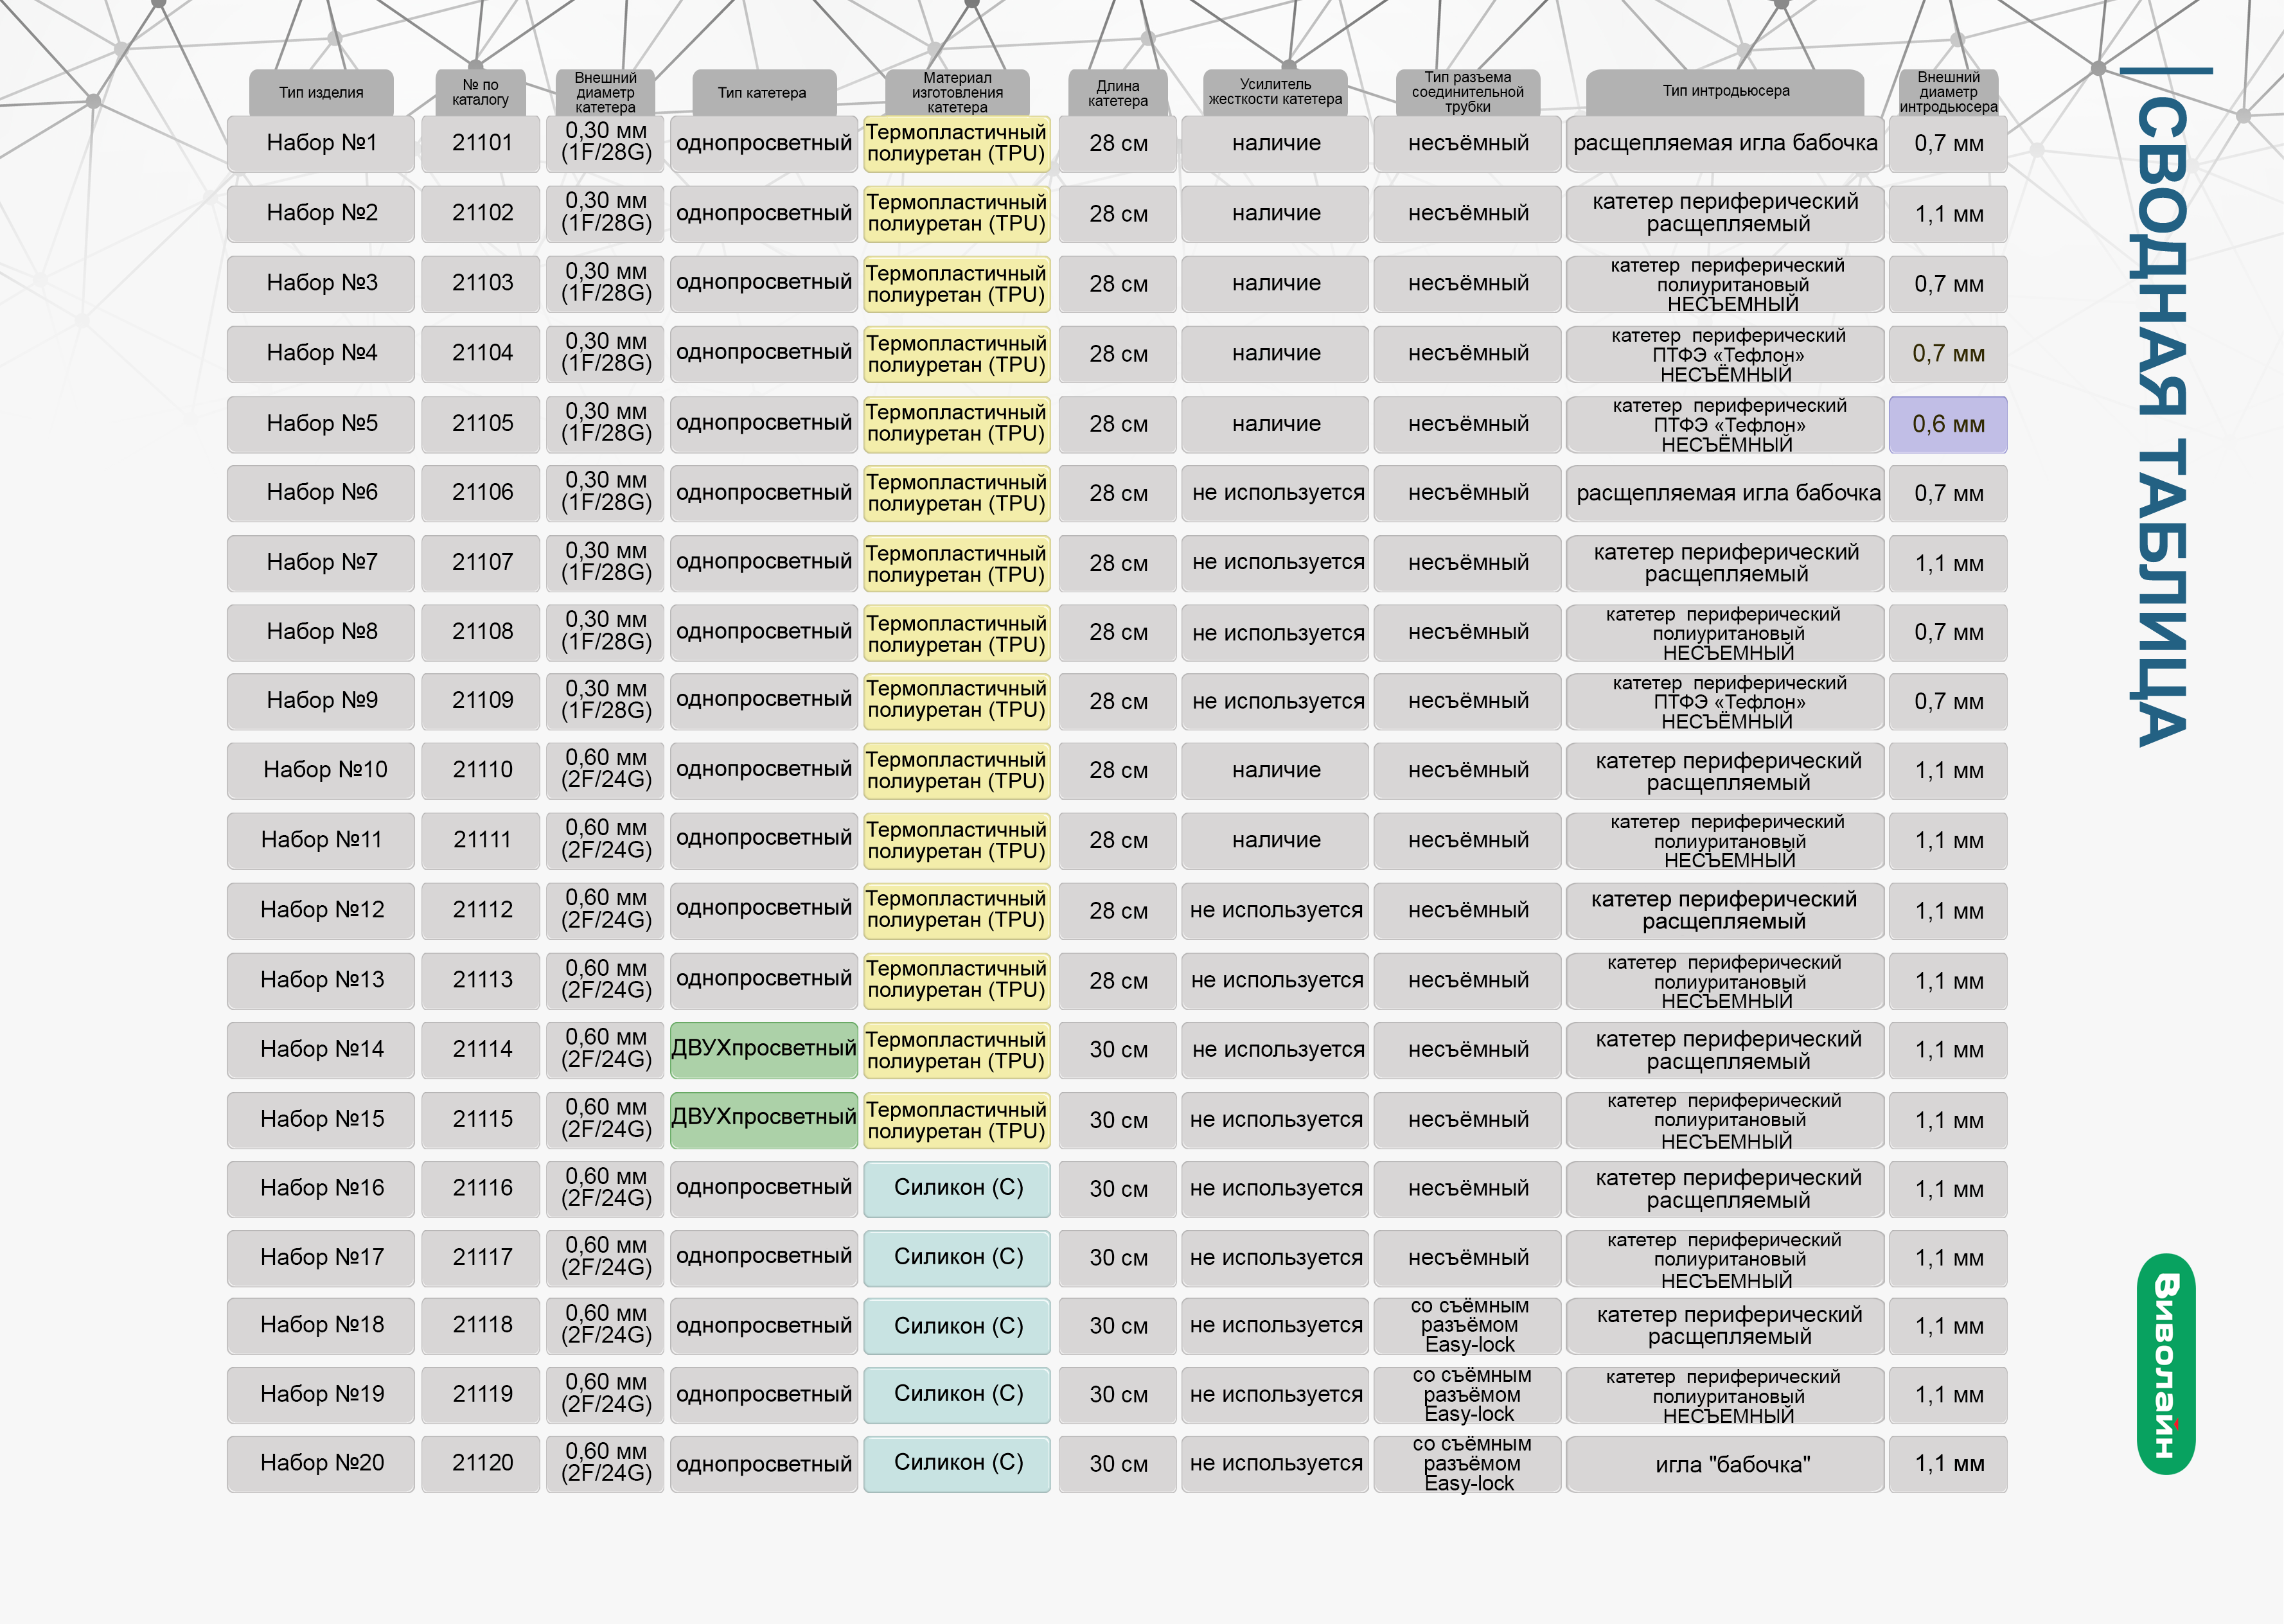The width and height of the screenshot is (2284, 1624).
Task: Click 'со съёмным разъёмом Easy-lock' for Набор №19
Action: tap(1468, 1395)
